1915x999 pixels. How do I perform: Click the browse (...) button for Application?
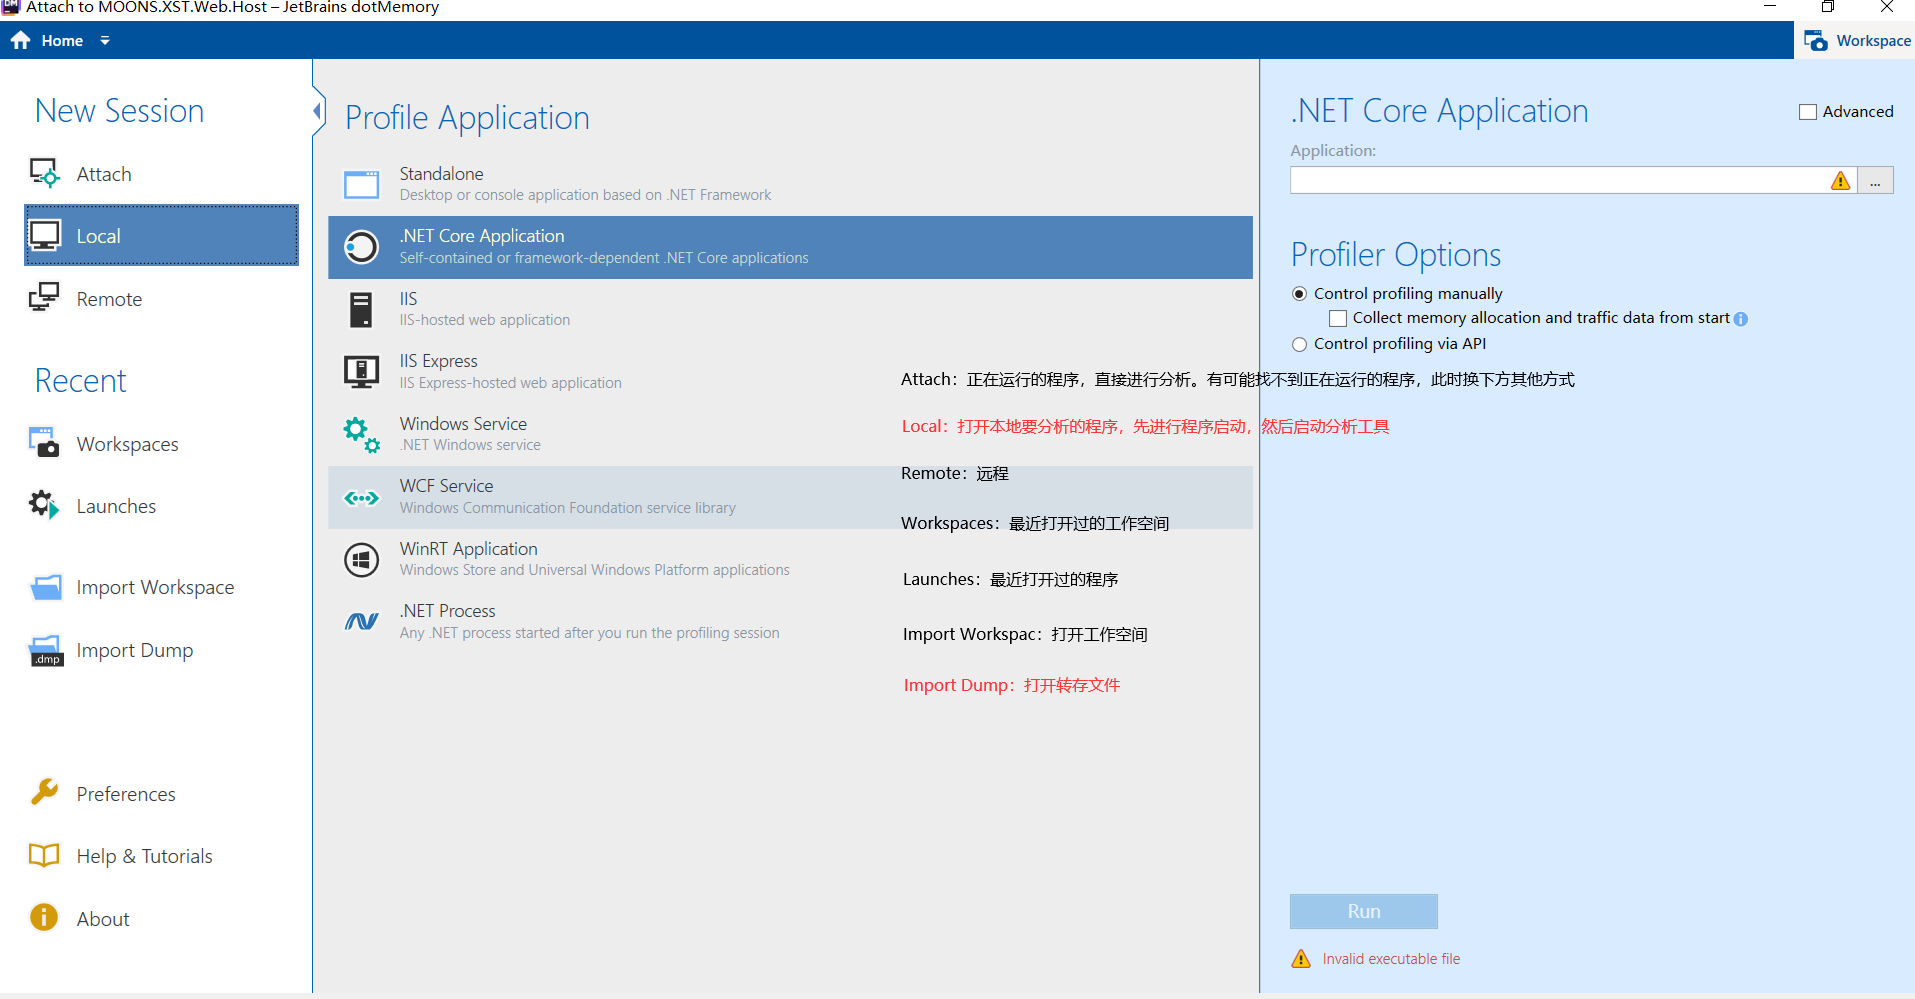coord(1875,180)
